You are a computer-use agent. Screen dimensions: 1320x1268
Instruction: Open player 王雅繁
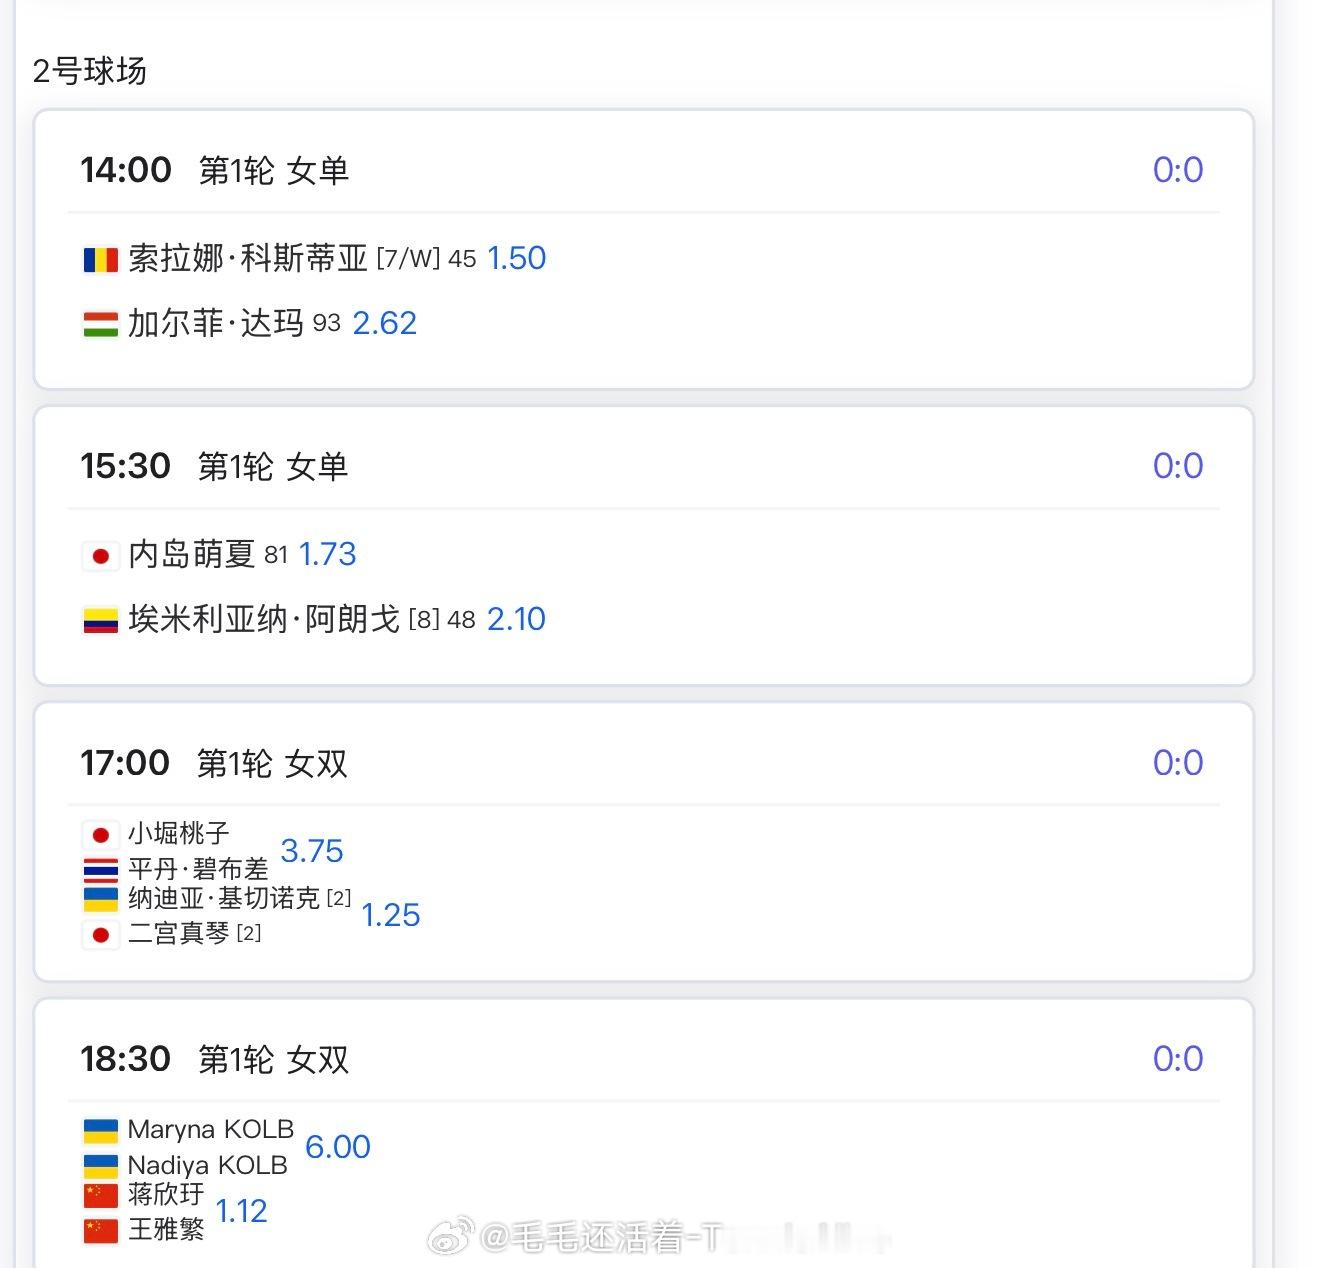166,1229
